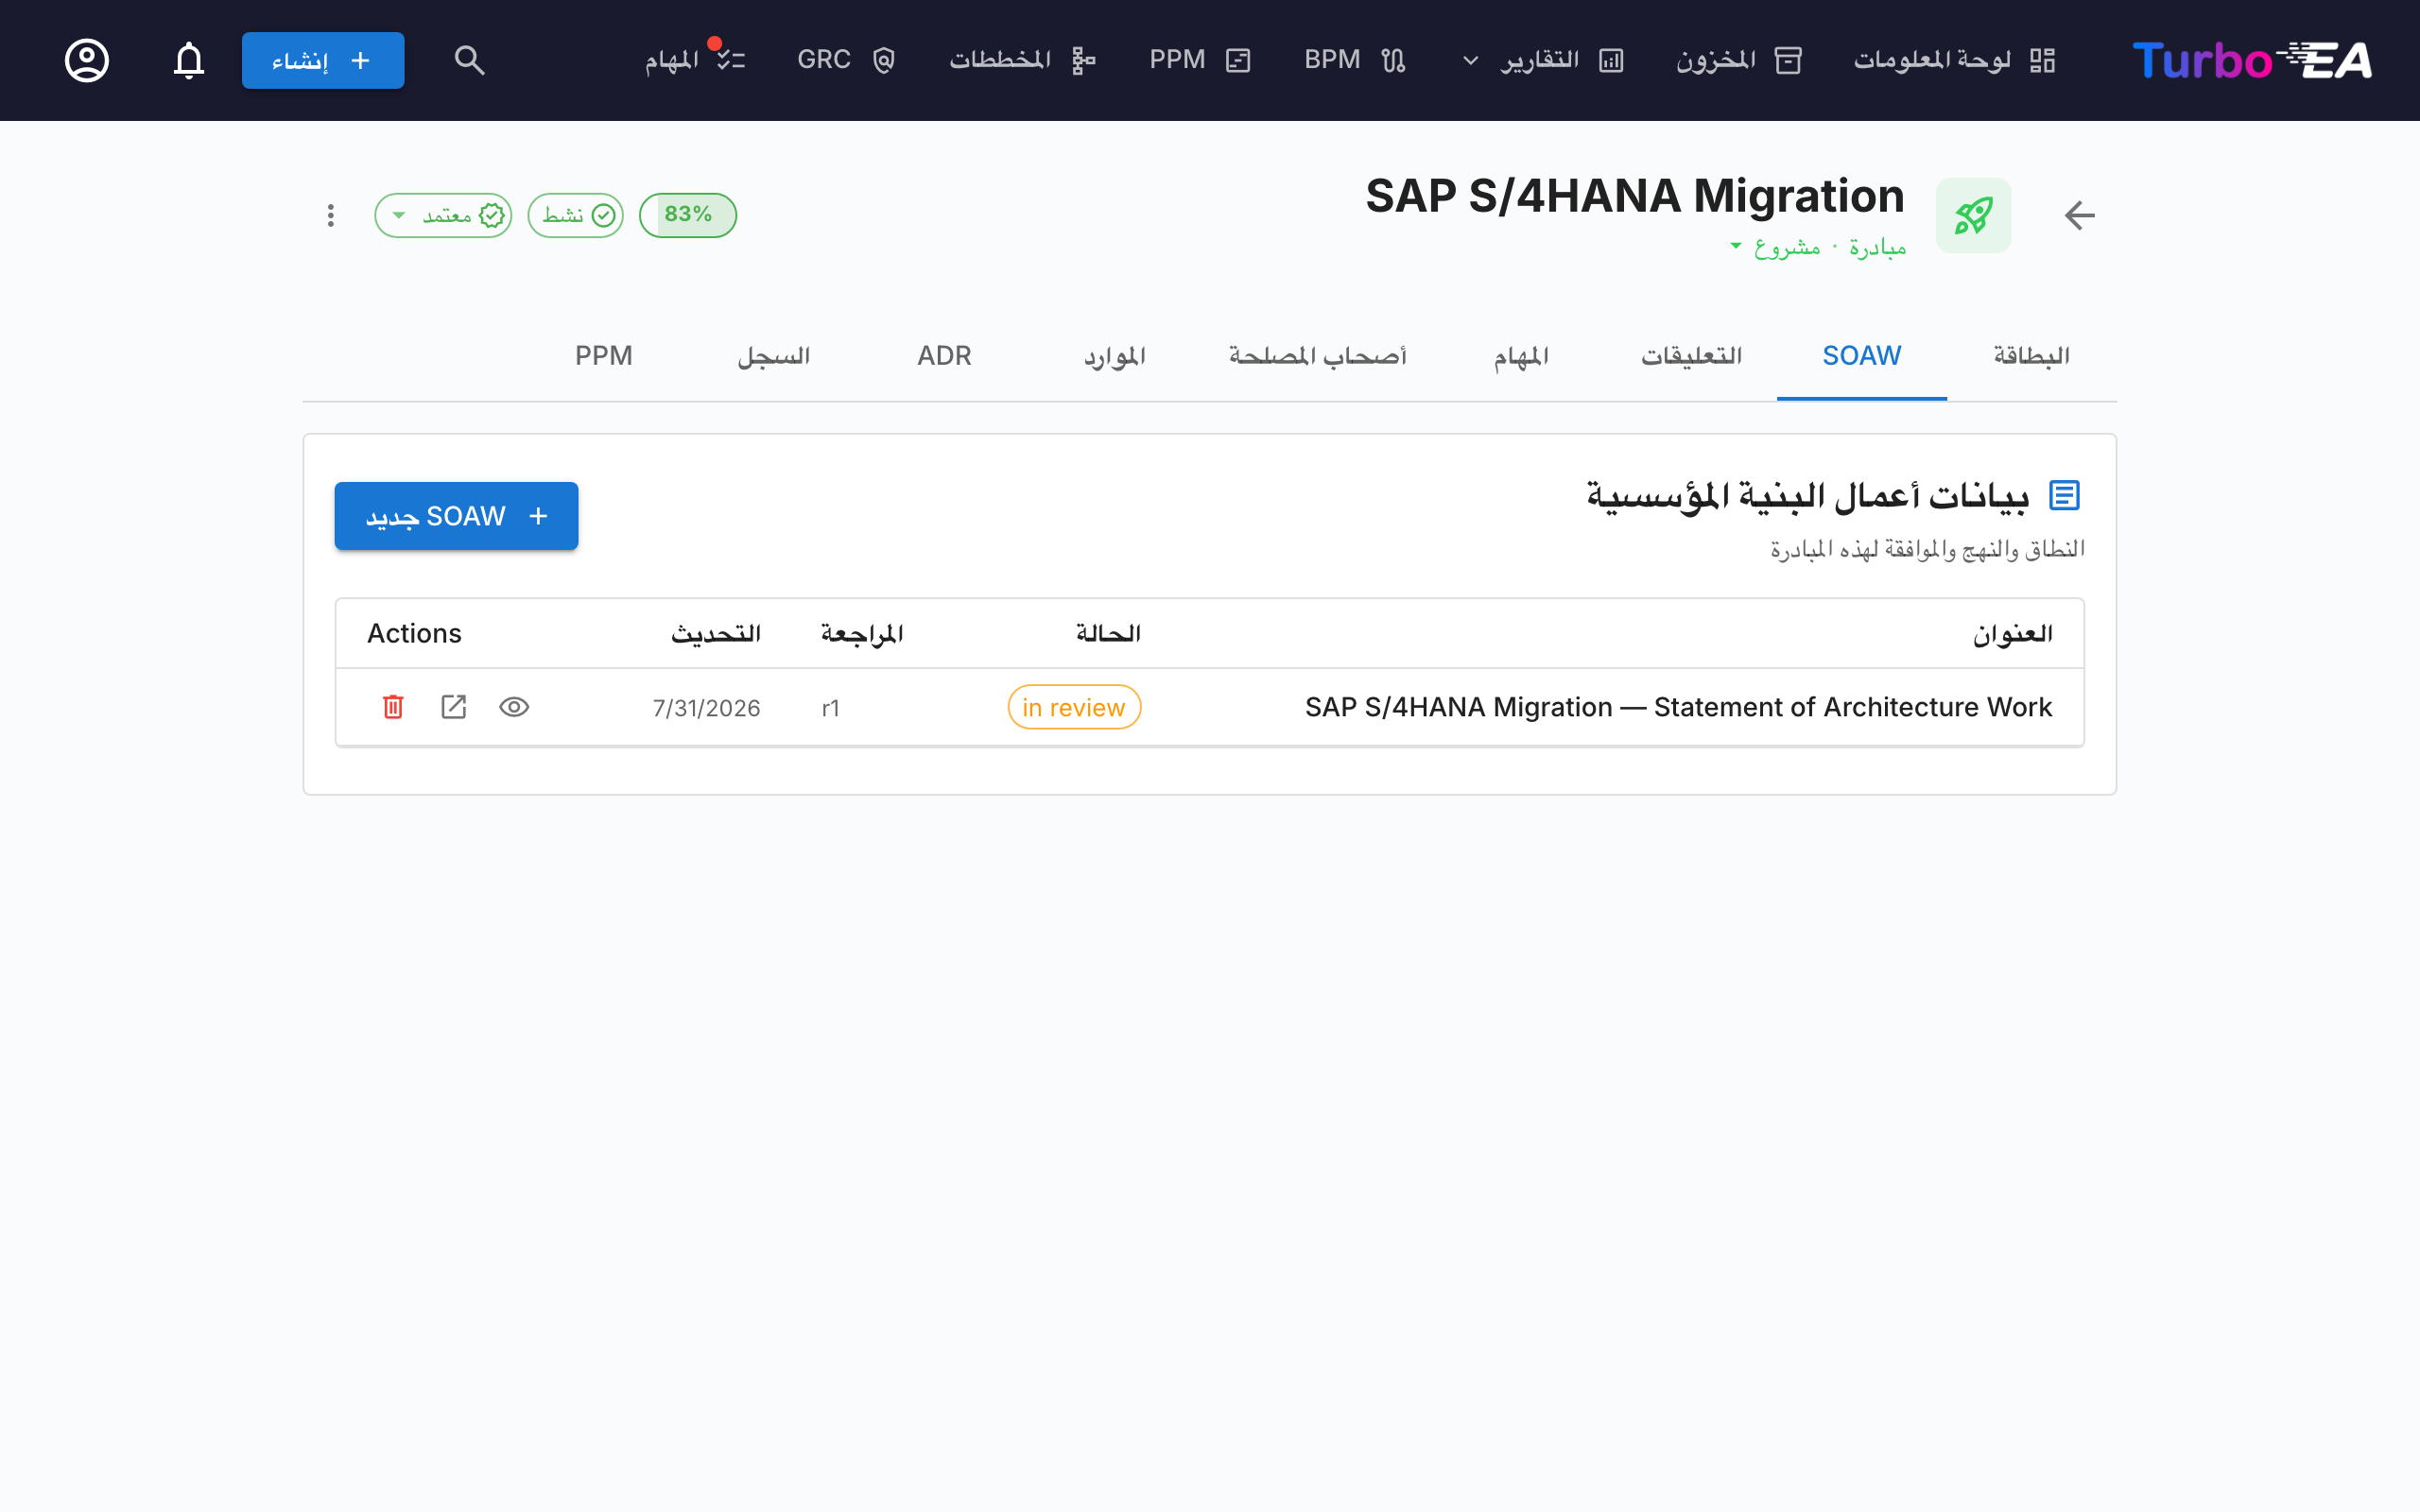Open المهام tasks in top navigation
The image size is (2420, 1512).
tap(695, 60)
